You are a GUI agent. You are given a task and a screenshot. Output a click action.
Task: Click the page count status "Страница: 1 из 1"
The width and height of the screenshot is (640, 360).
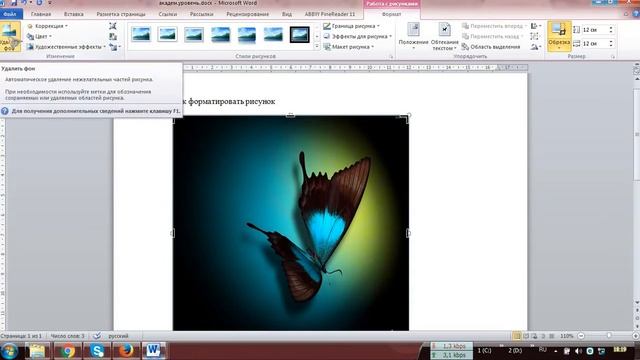[21, 336]
